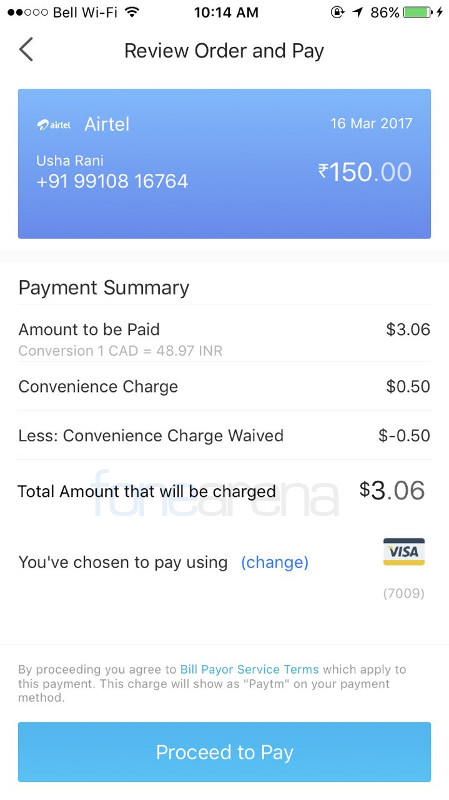
Task: Tap the cellular signal dots
Action: [x=28, y=12]
